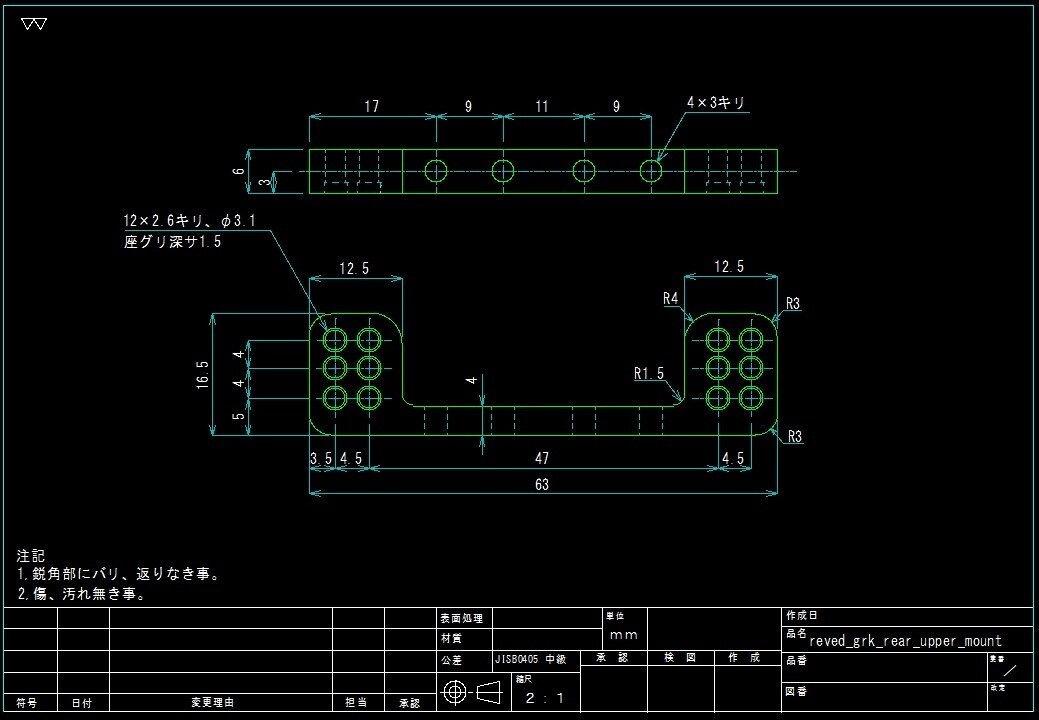Click the JISB0405 中級 tolerance value
This screenshot has height=720, width=1039.
(531, 660)
